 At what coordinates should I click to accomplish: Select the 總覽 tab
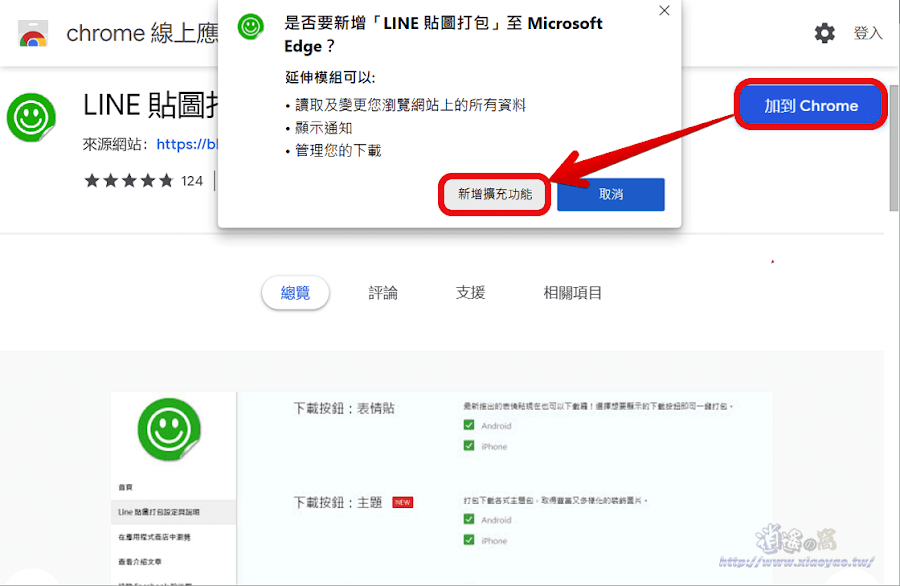(295, 293)
